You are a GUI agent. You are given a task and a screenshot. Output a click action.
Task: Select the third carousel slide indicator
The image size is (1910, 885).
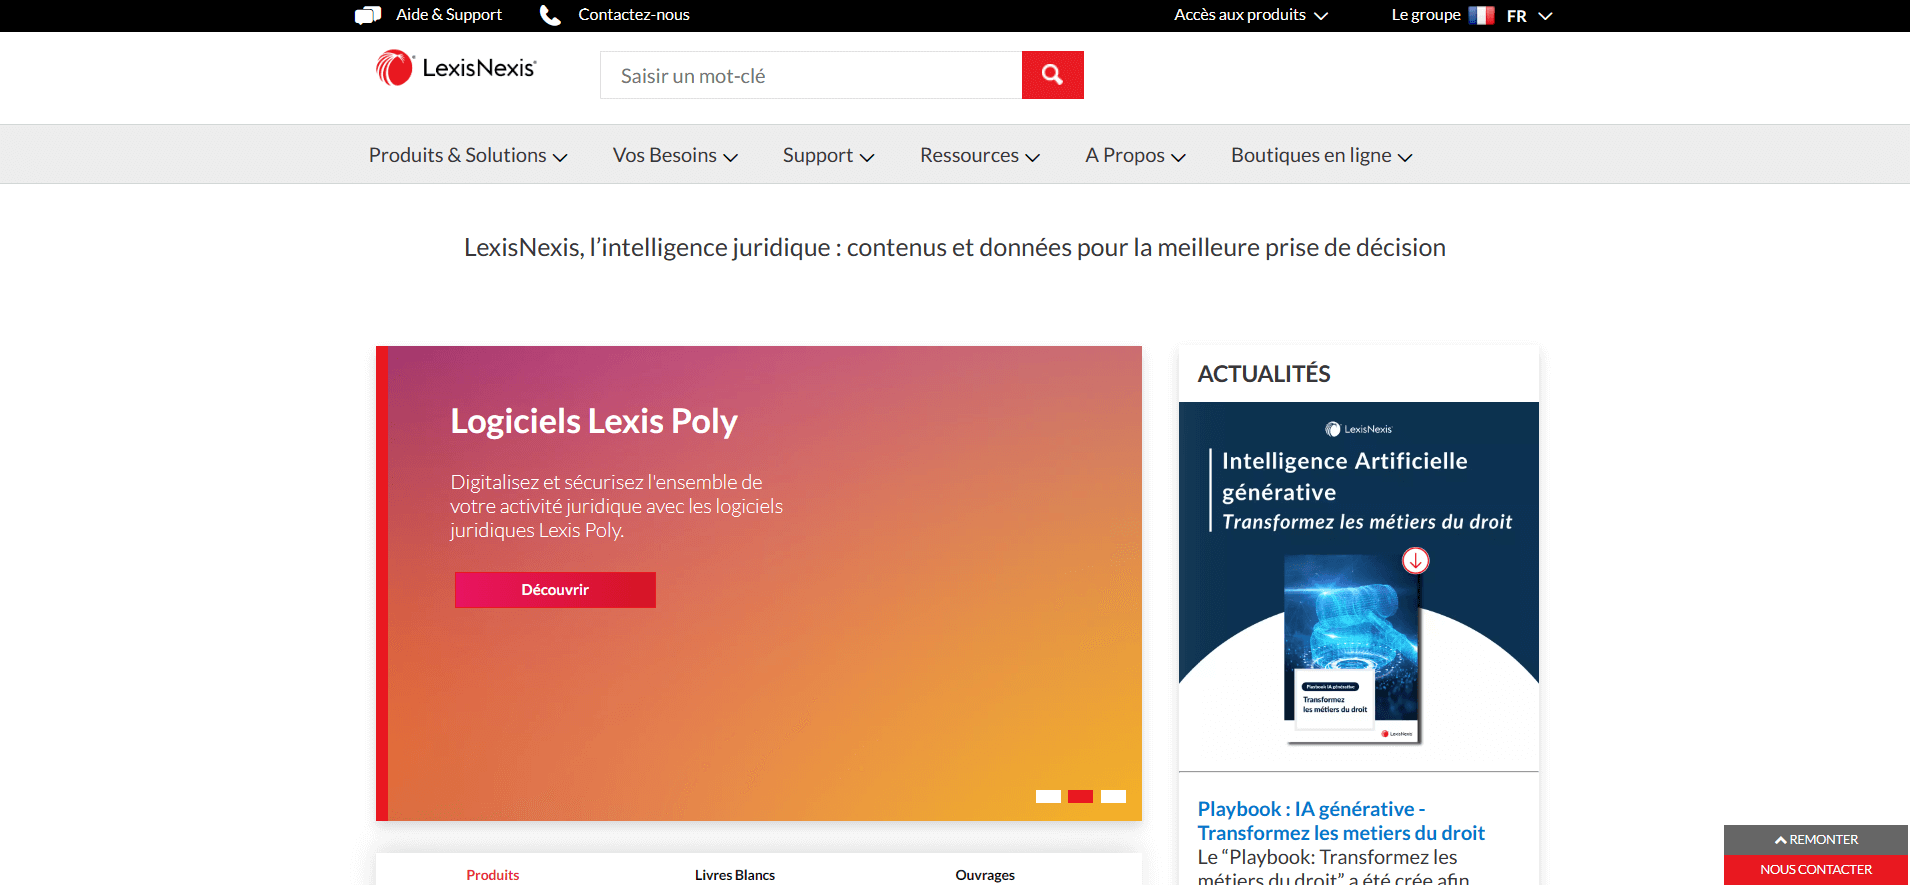[x=1113, y=796]
